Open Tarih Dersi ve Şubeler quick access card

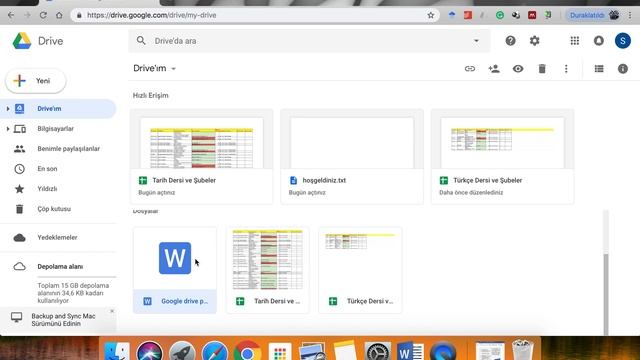click(202, 156)
